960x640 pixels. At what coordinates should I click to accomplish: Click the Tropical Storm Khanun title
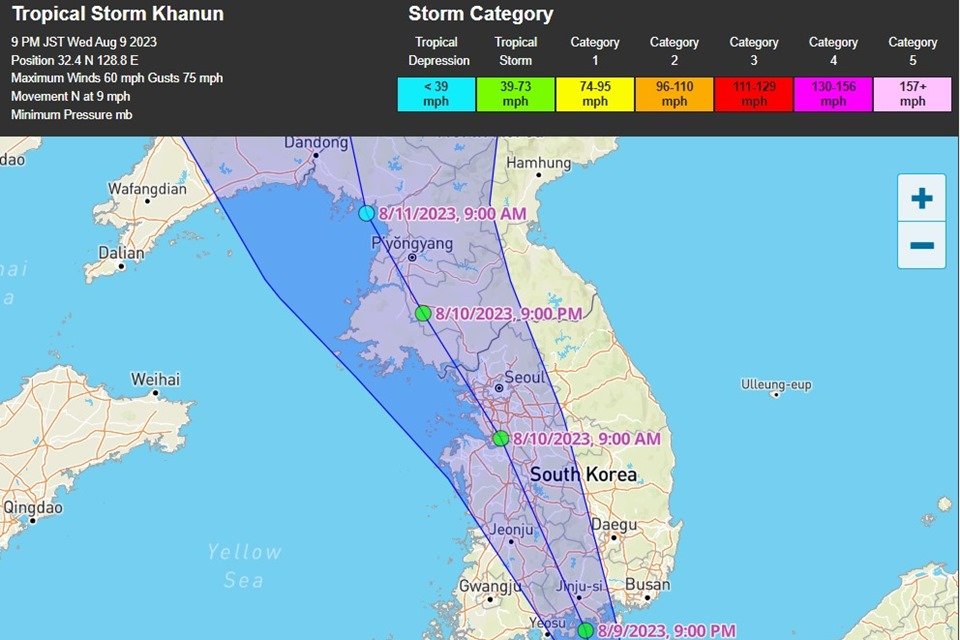click(117, 14)
